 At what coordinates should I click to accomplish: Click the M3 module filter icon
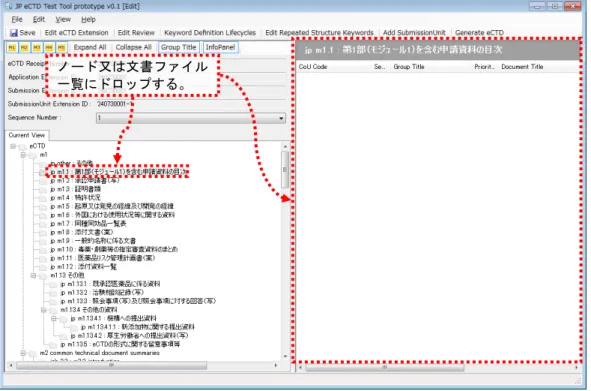tap(37, 48)
